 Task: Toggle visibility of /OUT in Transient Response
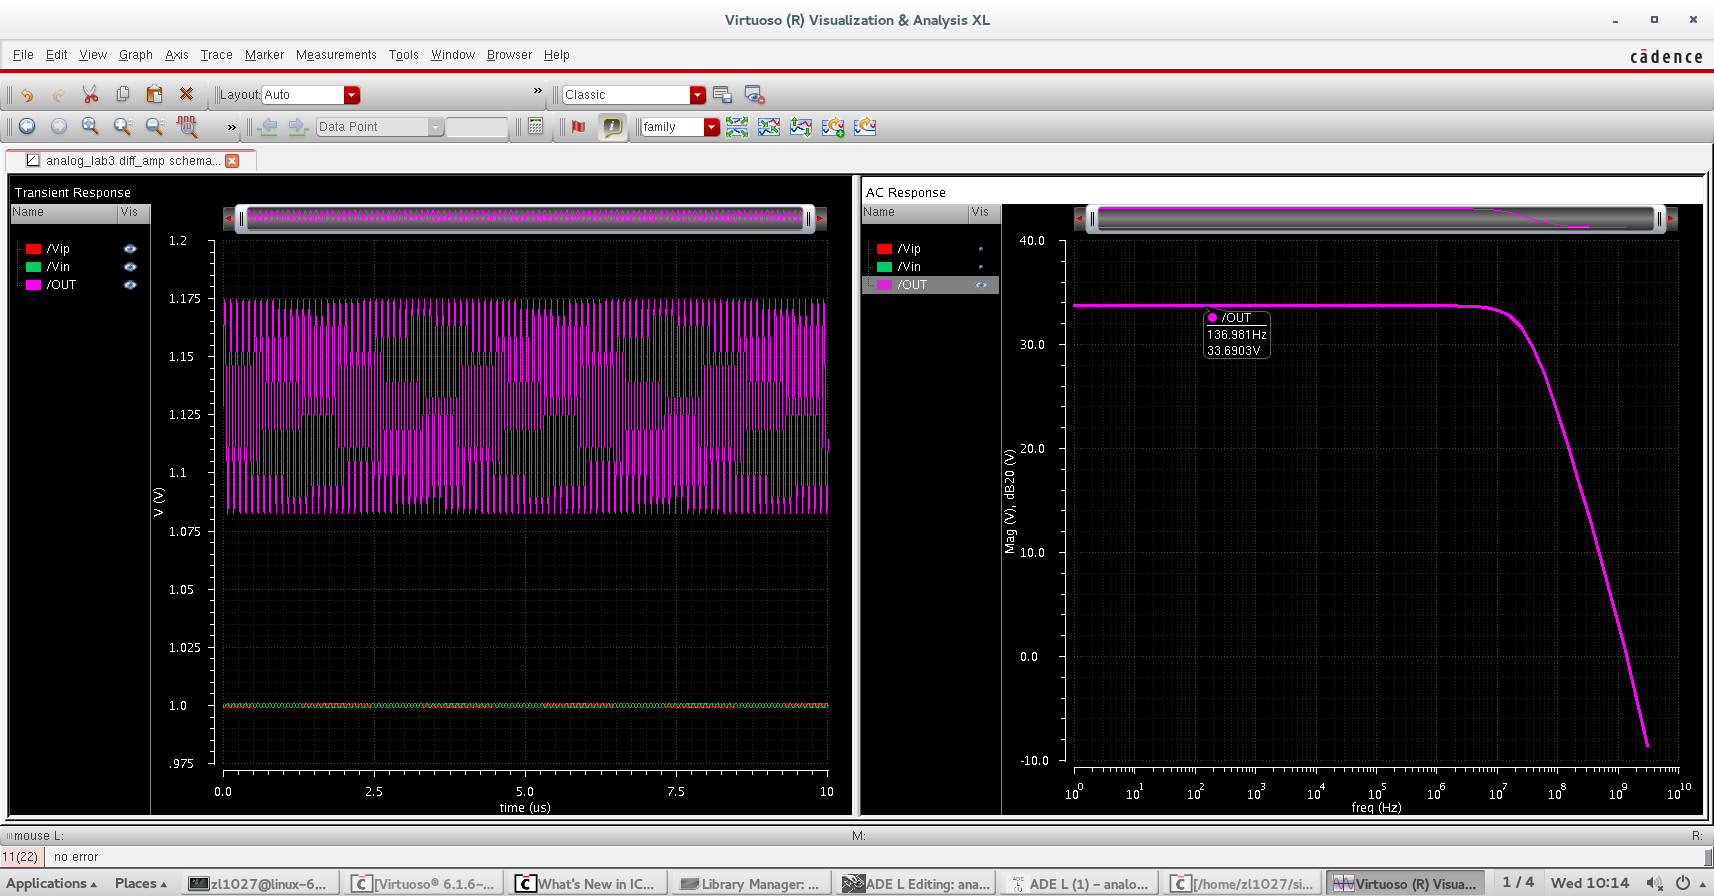(x=130, y=285)
